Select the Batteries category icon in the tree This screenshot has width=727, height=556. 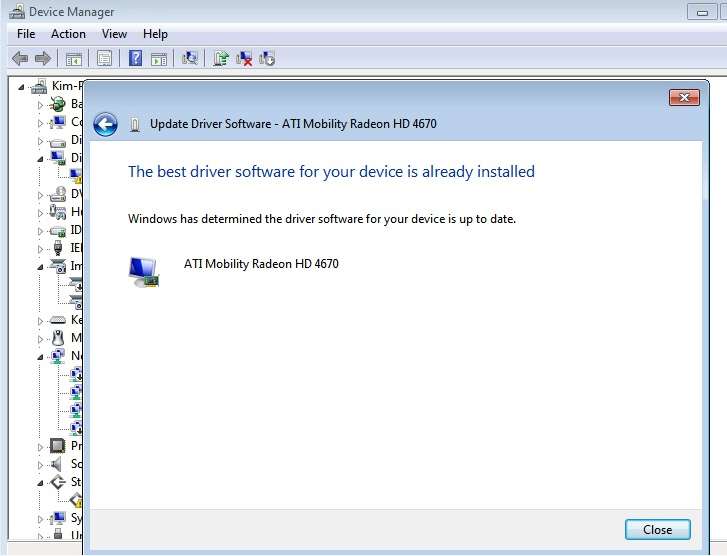(x=57, y=104)
